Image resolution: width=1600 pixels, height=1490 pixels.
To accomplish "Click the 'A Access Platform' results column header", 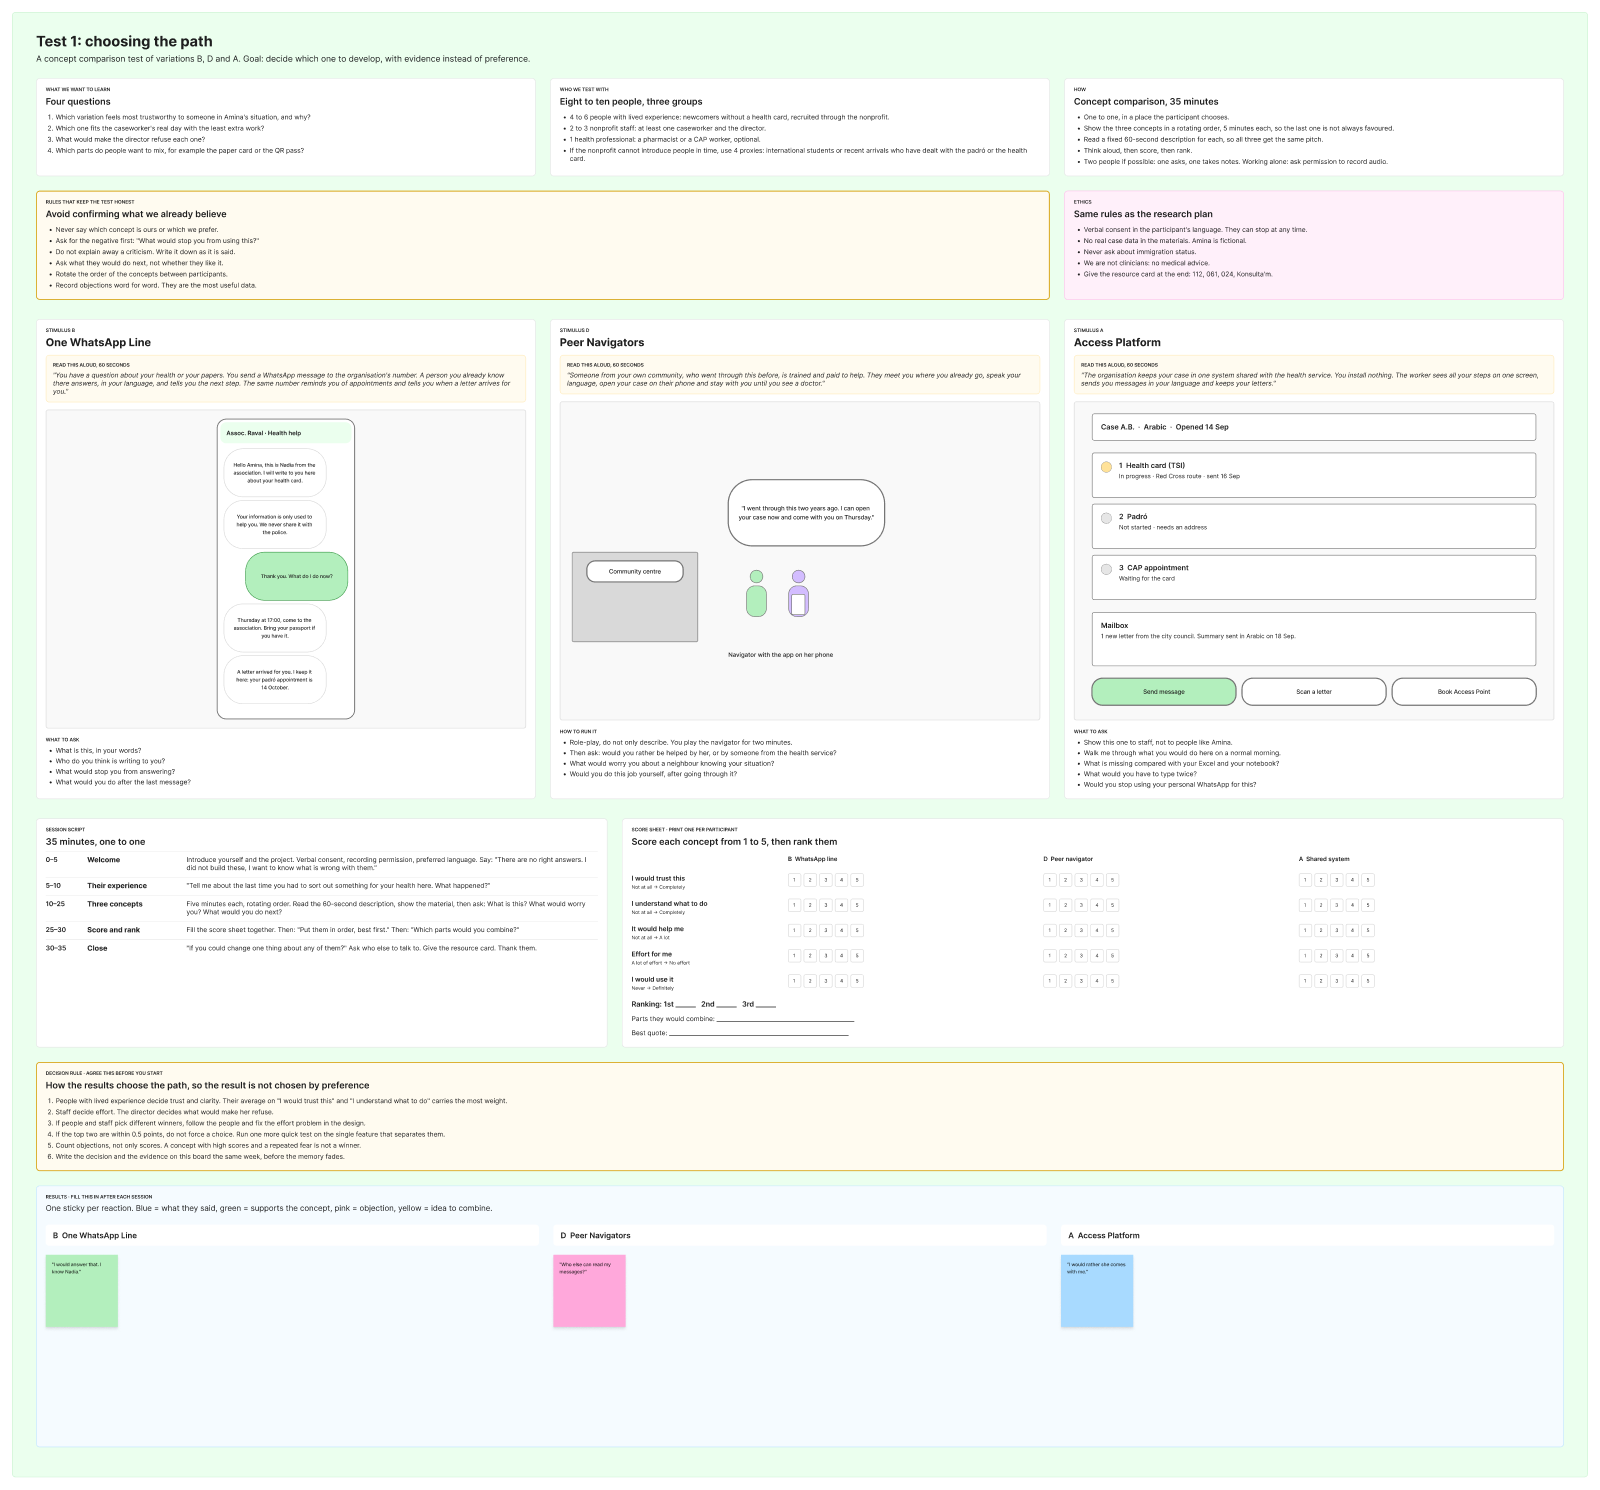I will tap(1308, 1236).
